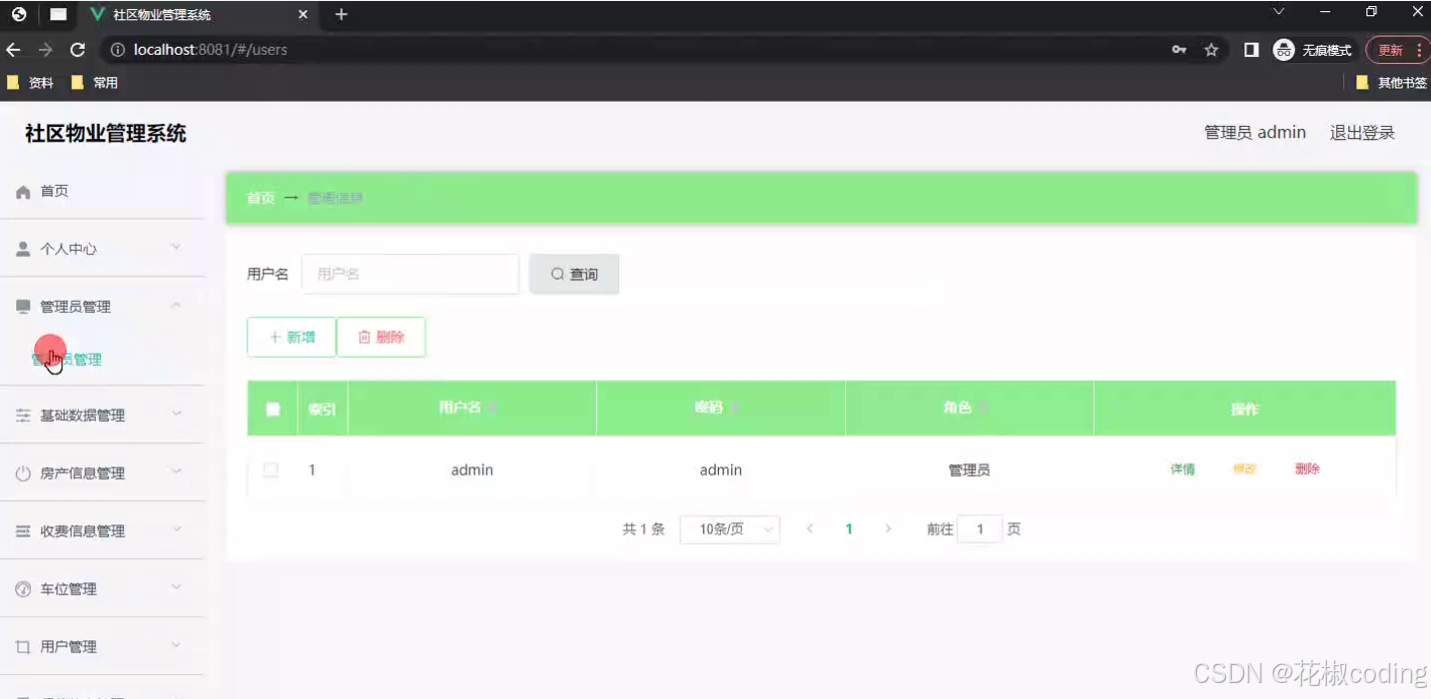Open the tab search chevron in title bar
This screenshot has width=1431, height=699.
coord(1278,12)
